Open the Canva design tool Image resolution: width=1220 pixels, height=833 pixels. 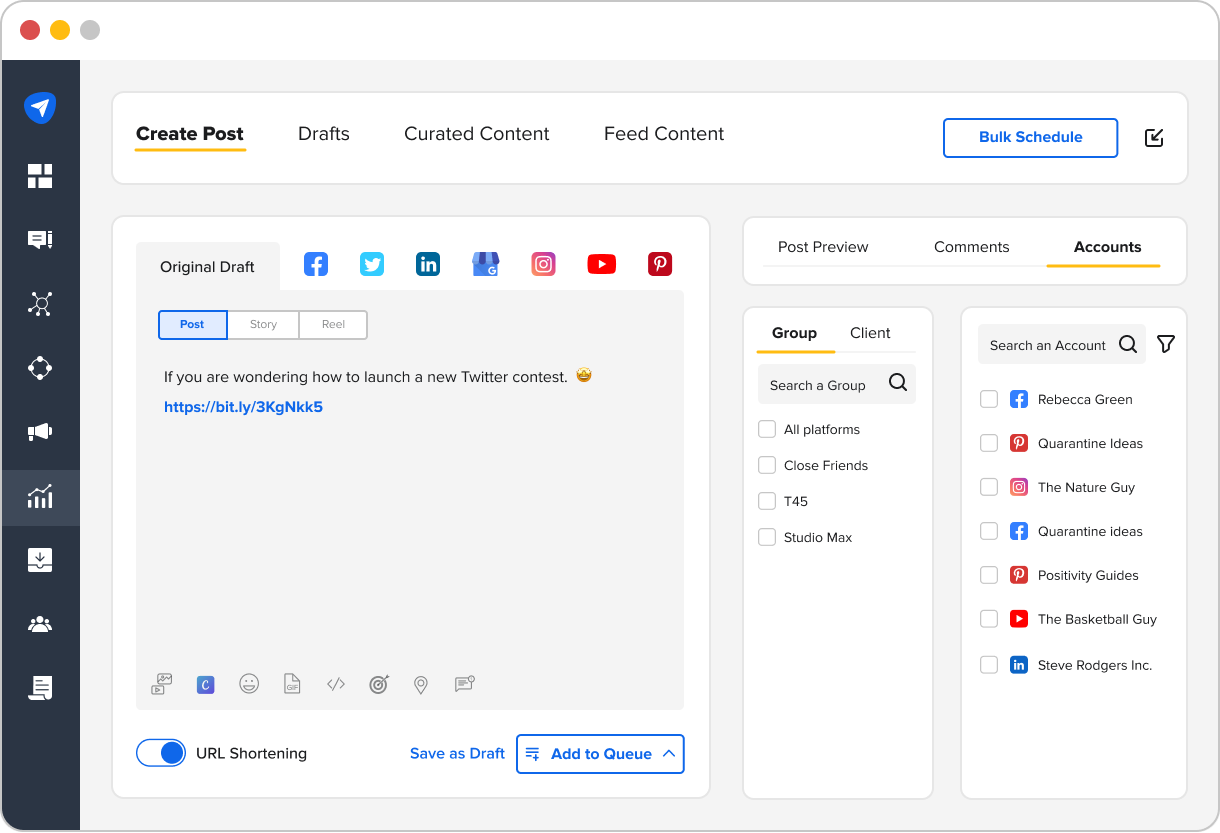click(205, 684)
